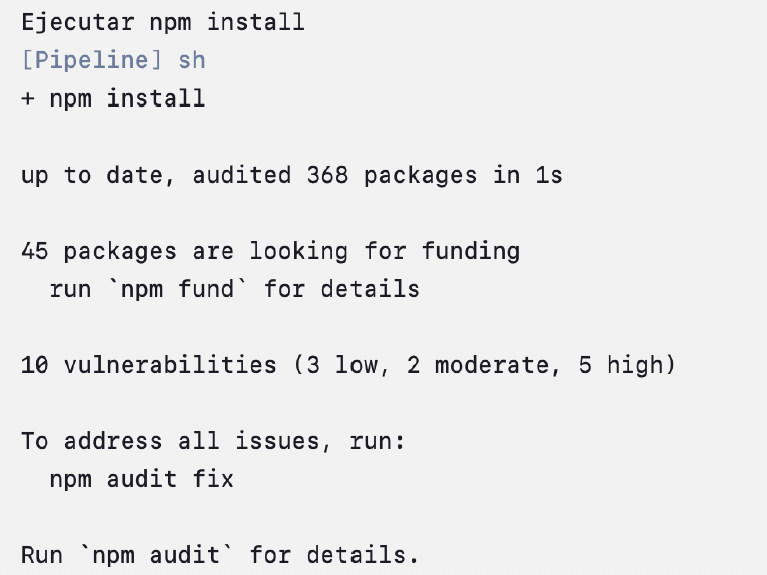Click the 'run `npm fund` for details' line

coord(235,289)
